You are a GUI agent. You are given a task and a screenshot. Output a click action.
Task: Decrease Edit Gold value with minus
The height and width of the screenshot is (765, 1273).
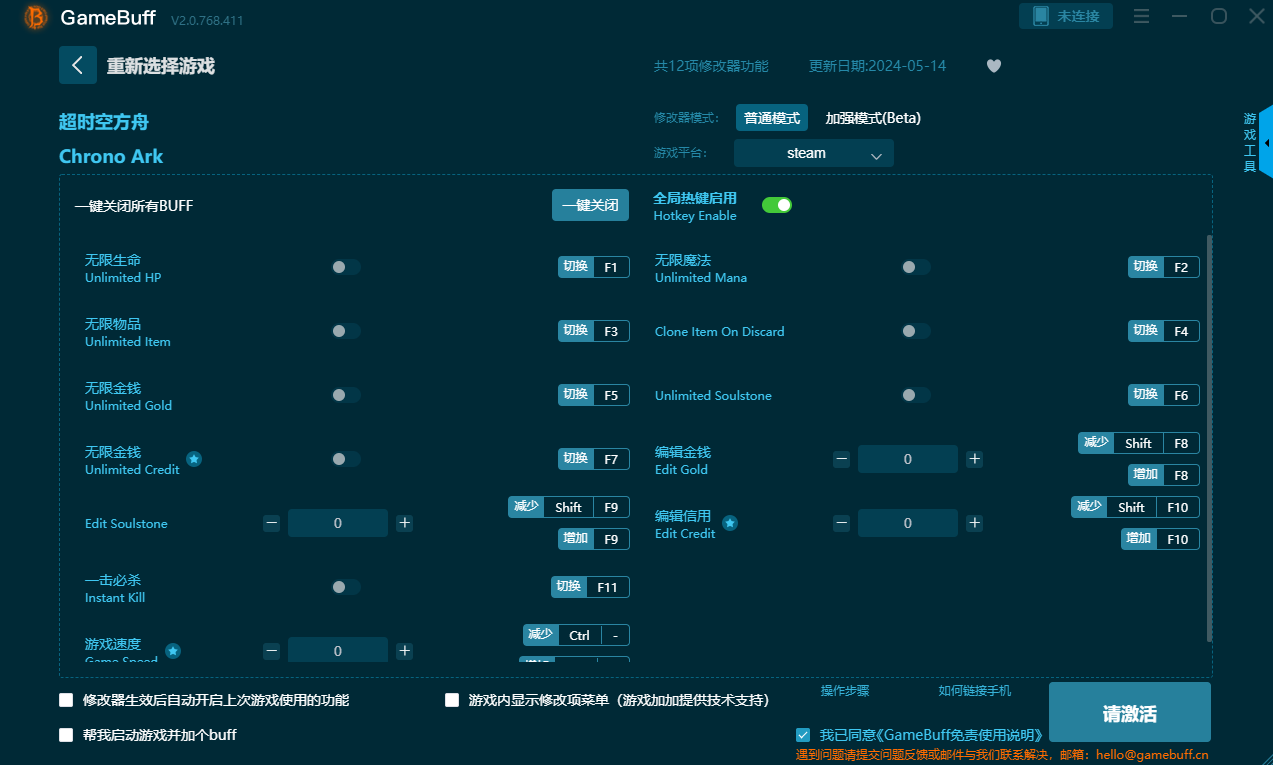click(x=842, y=459)
